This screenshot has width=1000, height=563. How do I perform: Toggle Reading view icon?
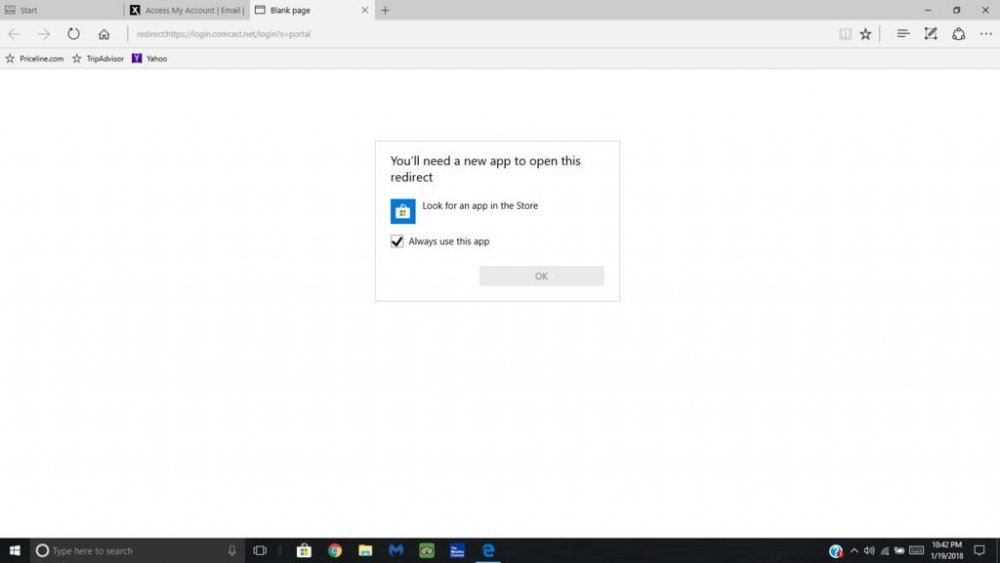click(x=845, y=34)
